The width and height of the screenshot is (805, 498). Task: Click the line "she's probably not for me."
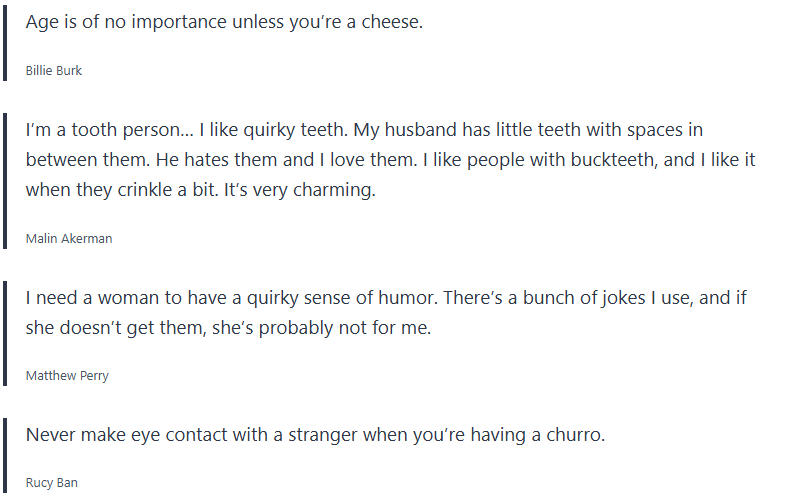point(228,327)
